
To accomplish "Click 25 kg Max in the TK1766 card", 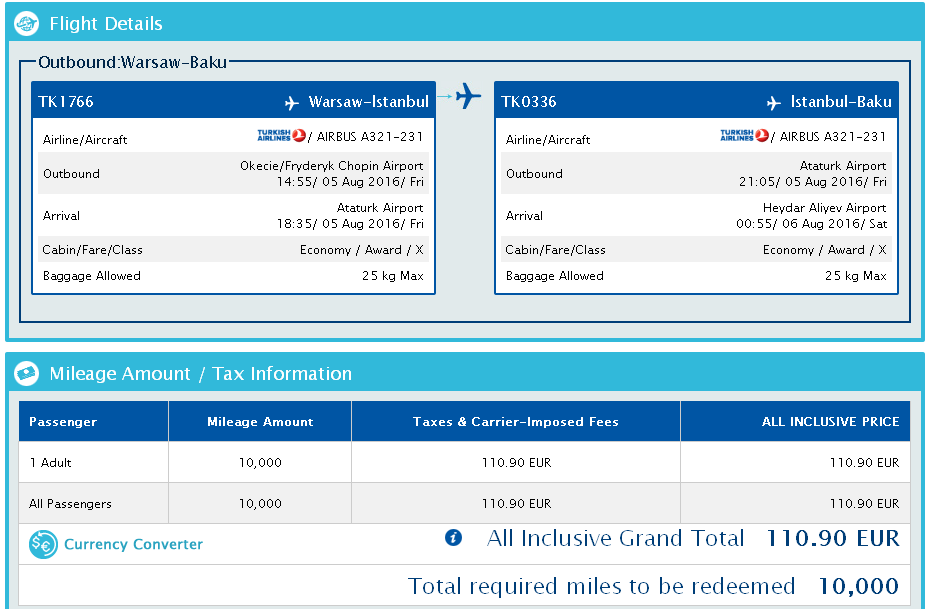I will tap(393, 276).
